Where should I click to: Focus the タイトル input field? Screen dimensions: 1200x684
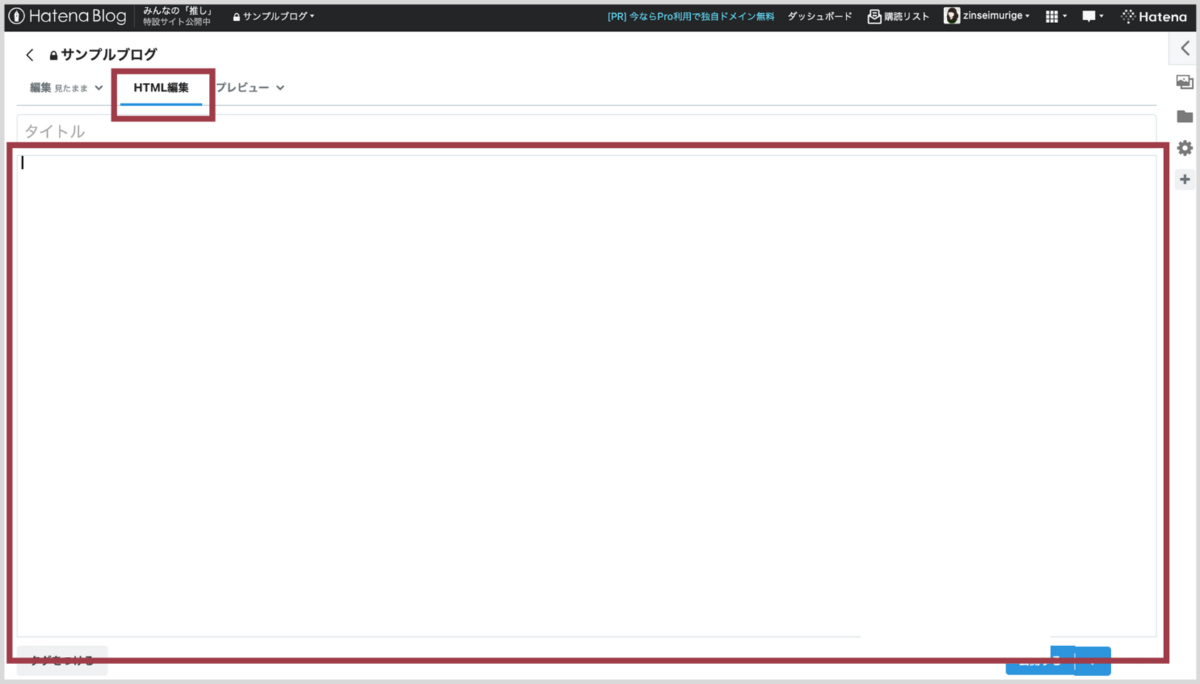point(586,131)
